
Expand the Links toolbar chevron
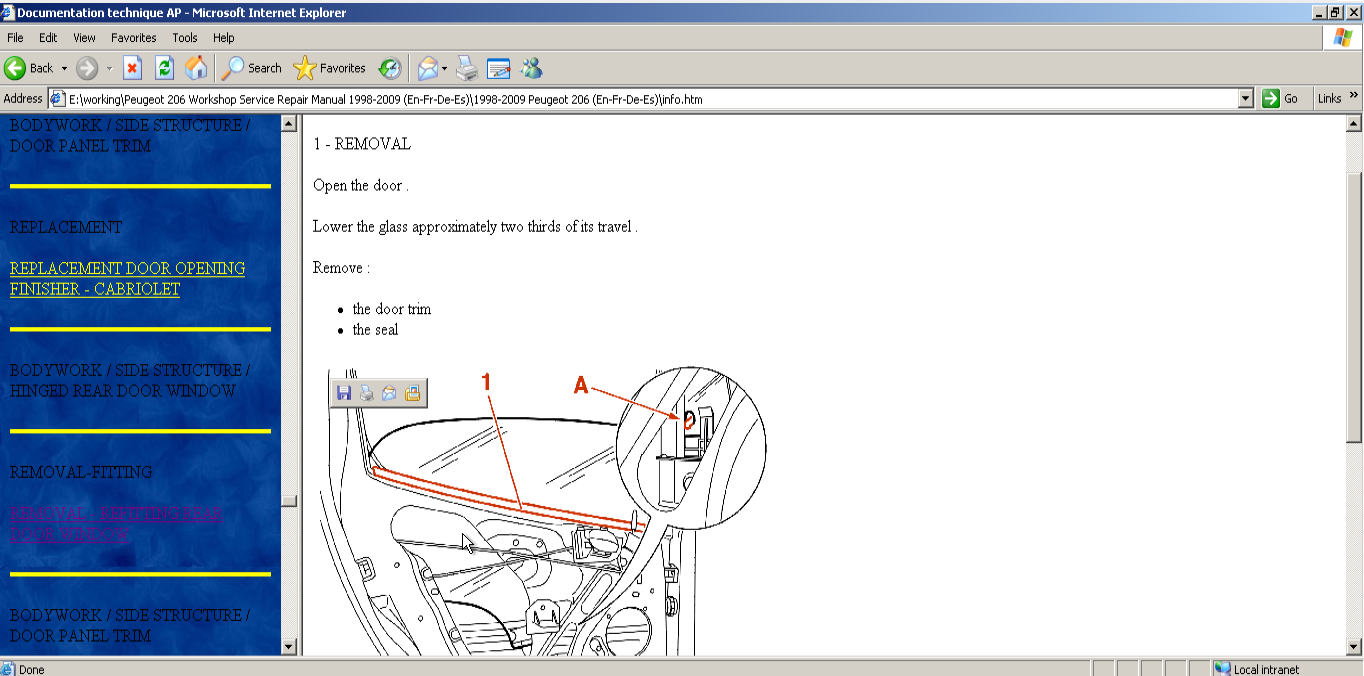1354,96
